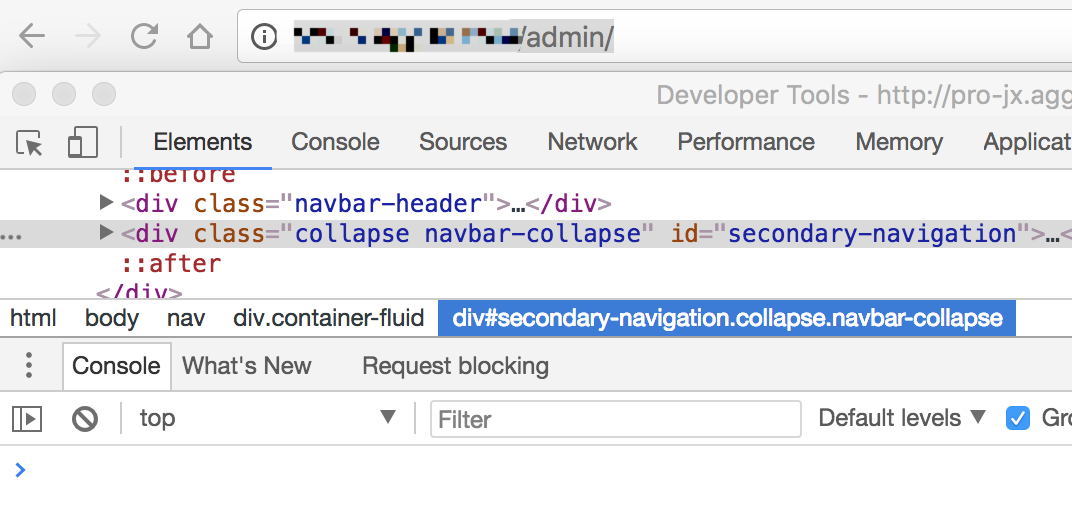Reload the page with the refresh icon
The image size is (1072, 515).
click(144, 36)
